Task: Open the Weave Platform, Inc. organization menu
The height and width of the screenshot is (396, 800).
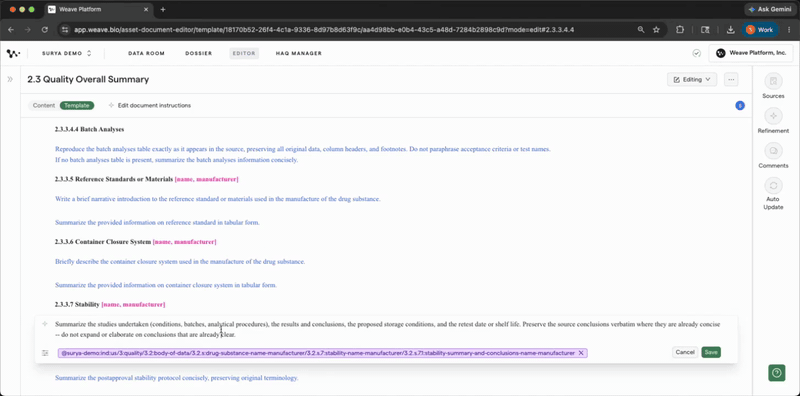Action: click(751, 53)
